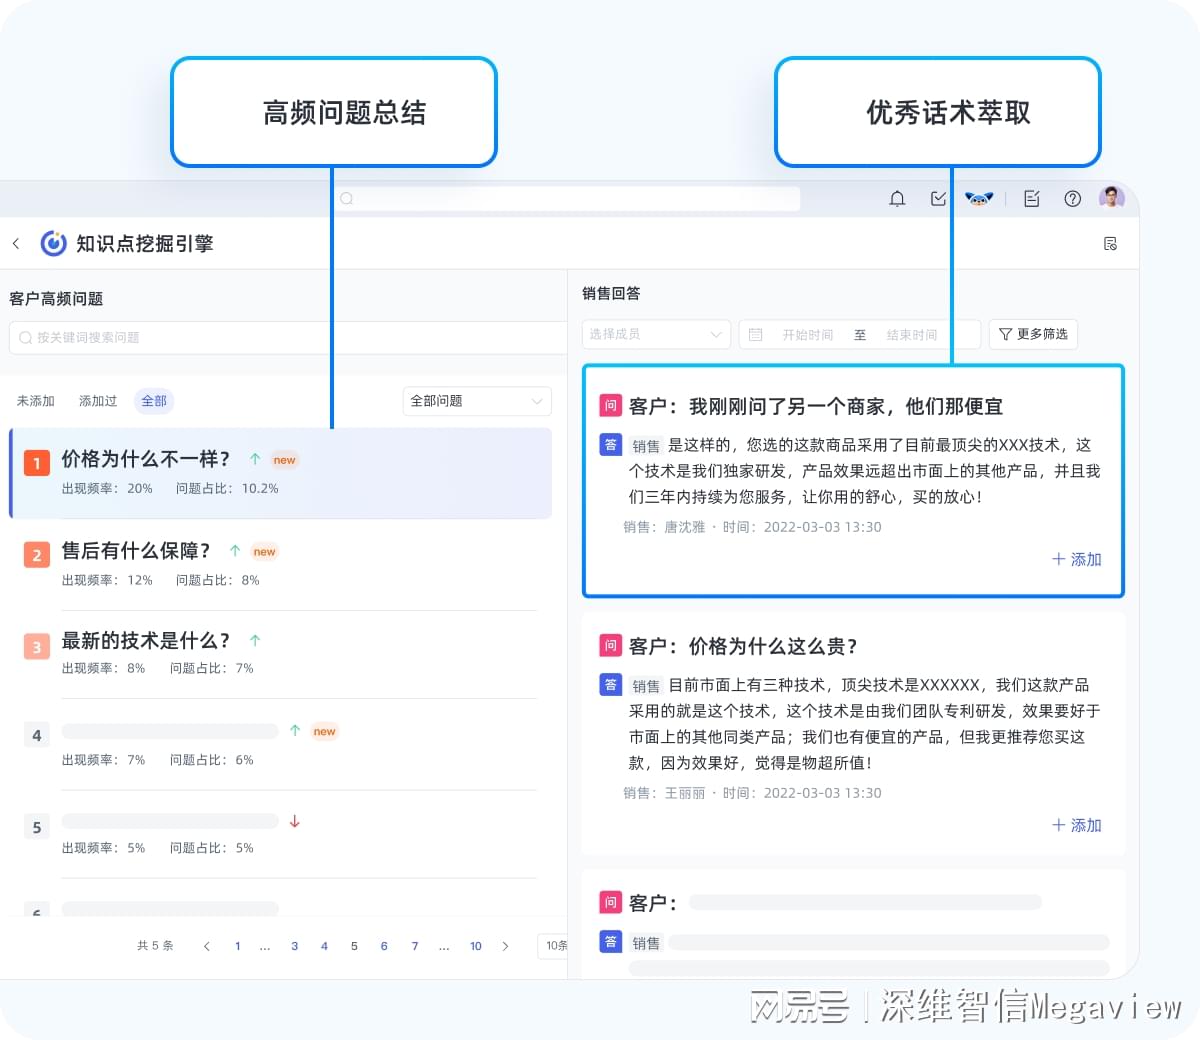Open the 10条 page size dropdown
The width and height of the screenshot is (1200, 1040).
[556, 945]
